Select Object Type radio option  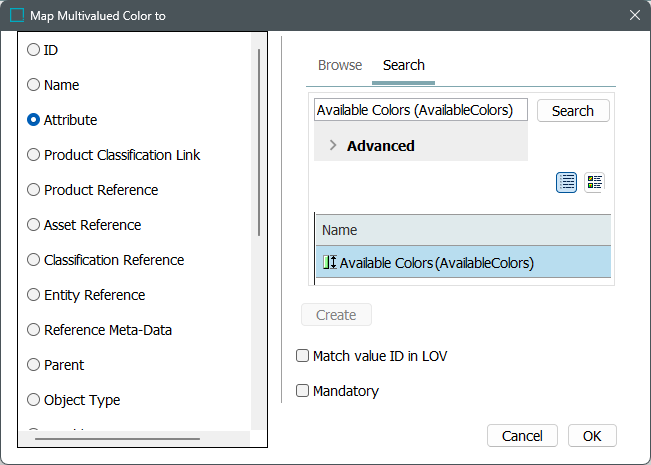pos(33,400)
